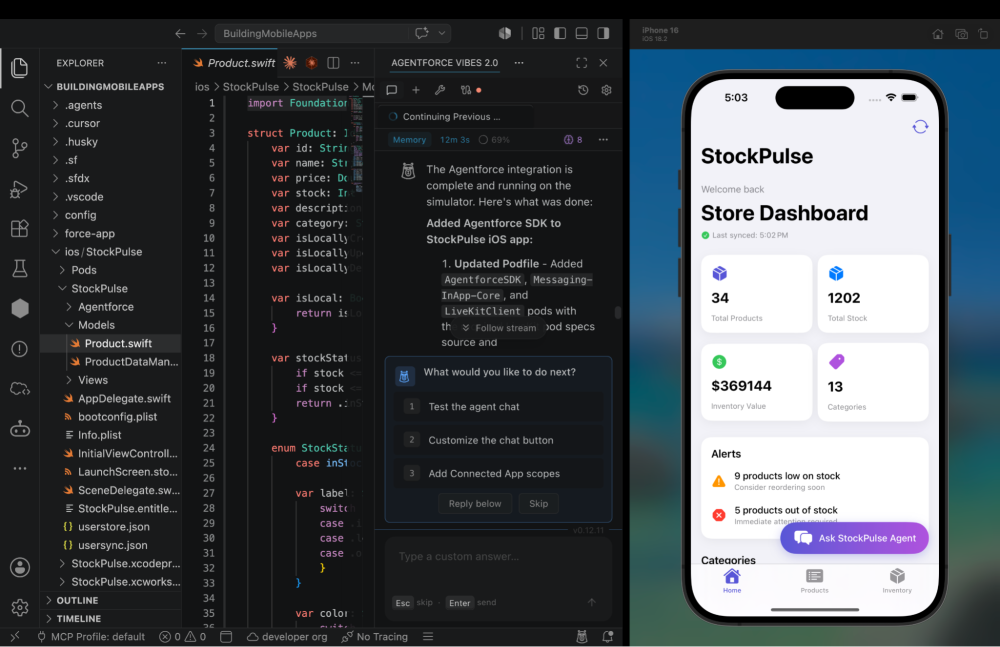Choose option Add Connected App scopes

pyautogui.click(x=498, y=473)
